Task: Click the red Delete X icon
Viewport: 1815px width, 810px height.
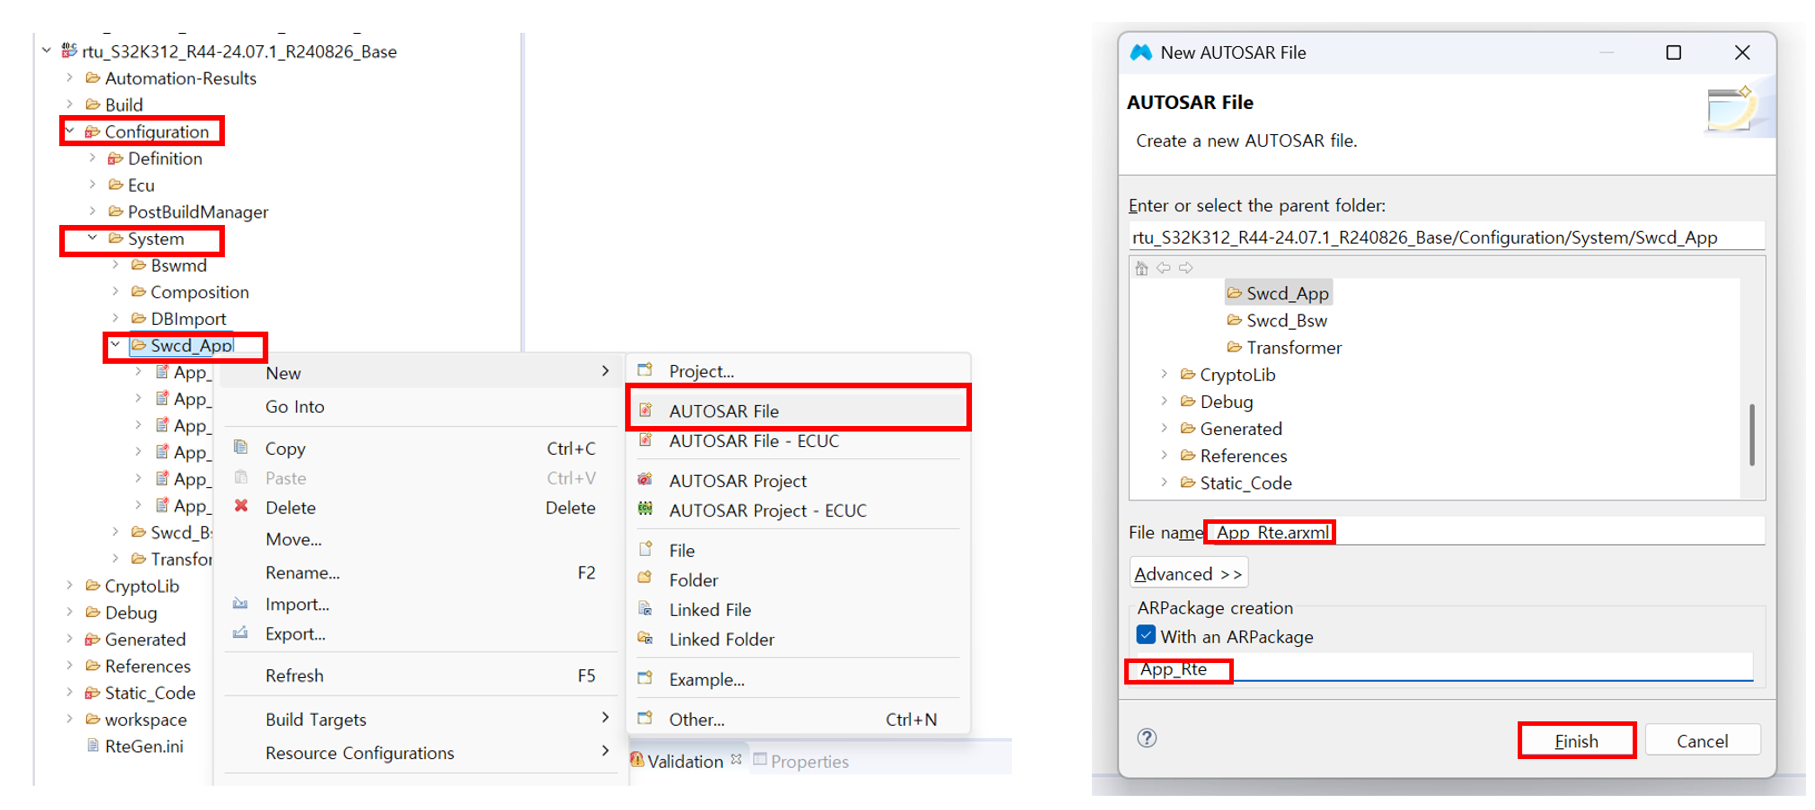Action: tap(241, 507)
